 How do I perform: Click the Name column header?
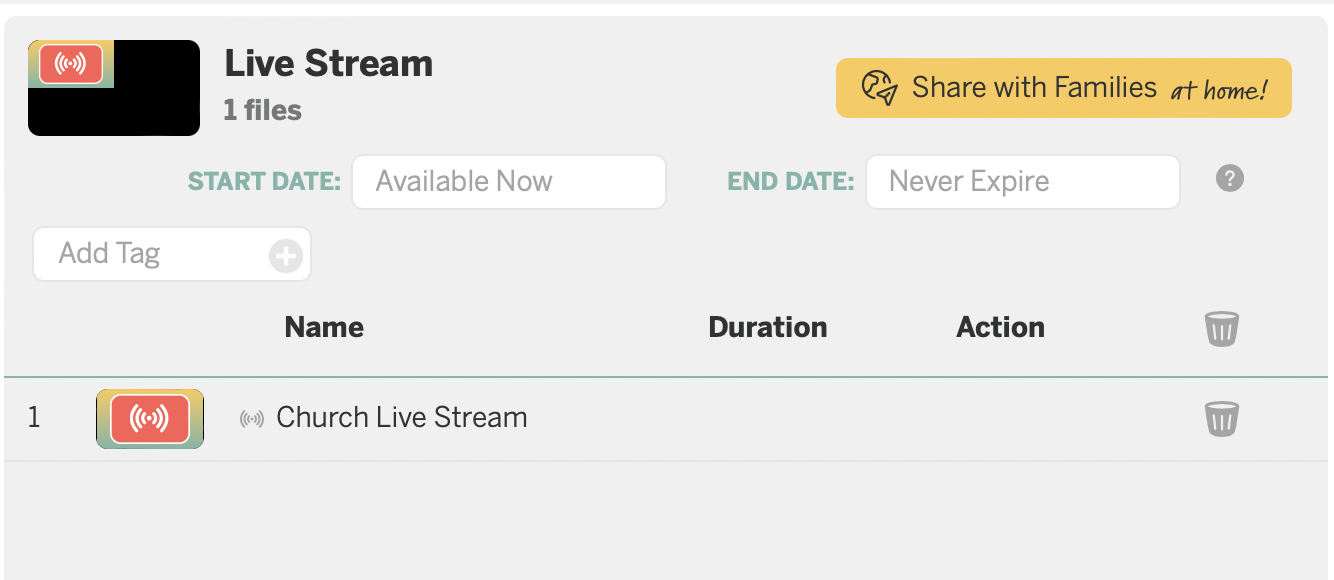click(324, 327)
